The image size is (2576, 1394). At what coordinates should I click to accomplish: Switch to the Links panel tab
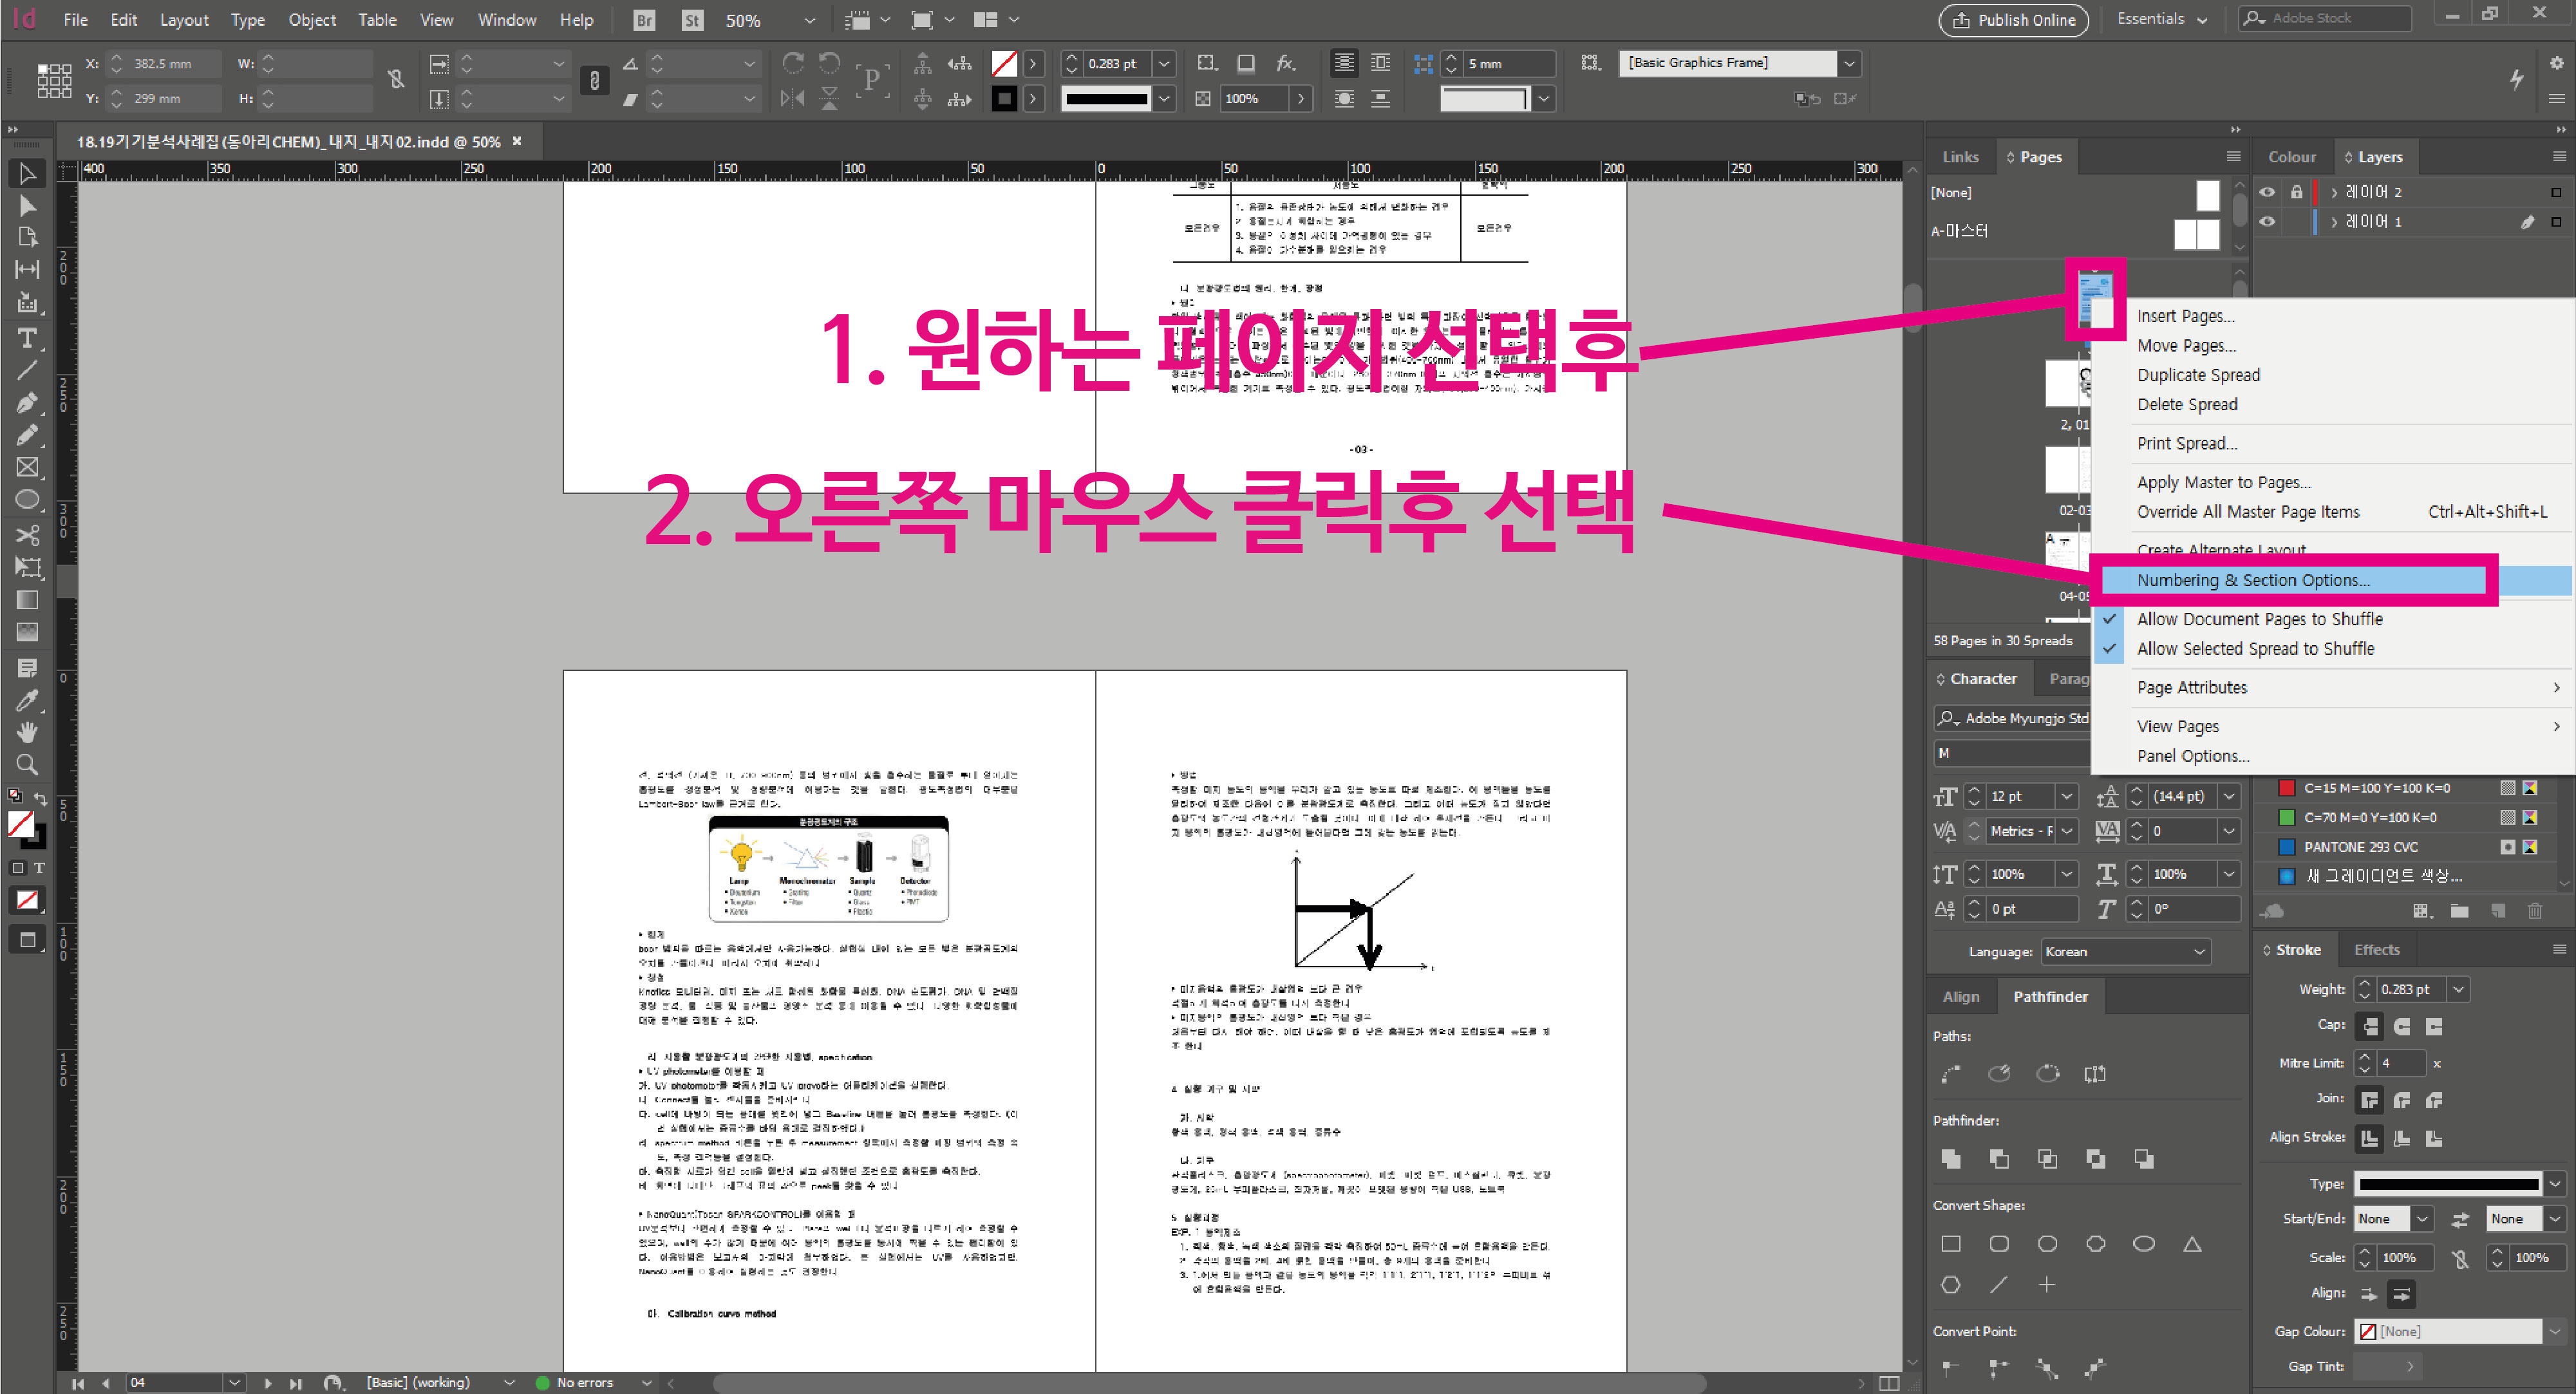(1960, 157)
